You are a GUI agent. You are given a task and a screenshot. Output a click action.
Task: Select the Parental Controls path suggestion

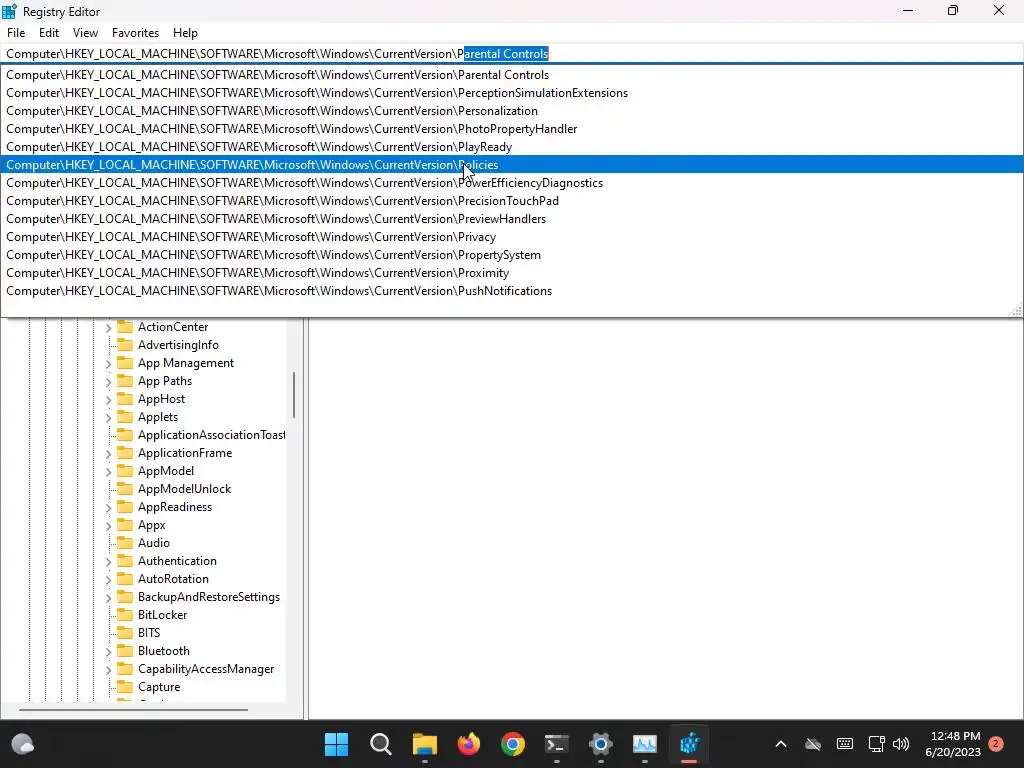(512, 74)
